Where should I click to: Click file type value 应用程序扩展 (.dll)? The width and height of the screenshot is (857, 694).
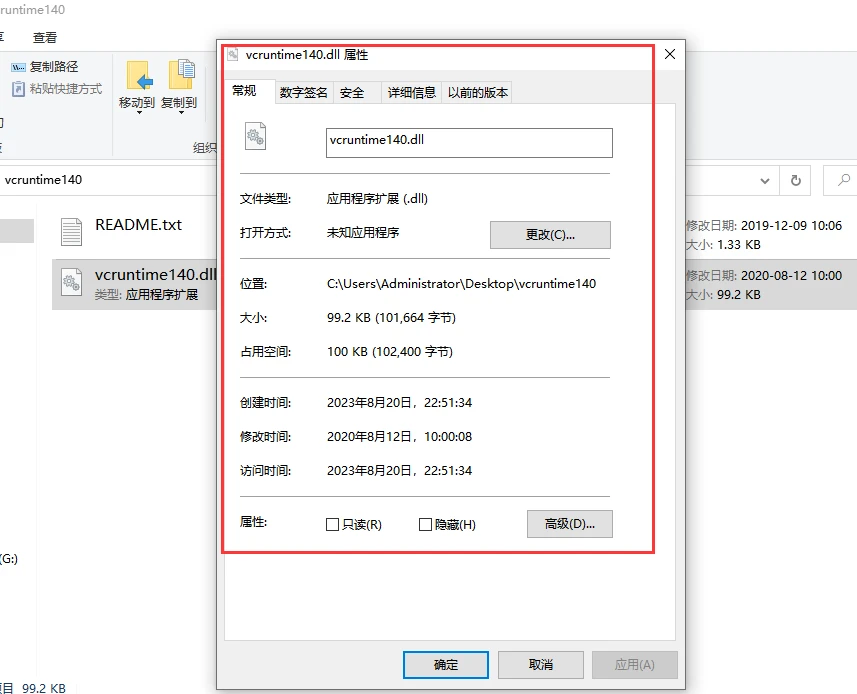pyautogui.click(x=377, y=199)
